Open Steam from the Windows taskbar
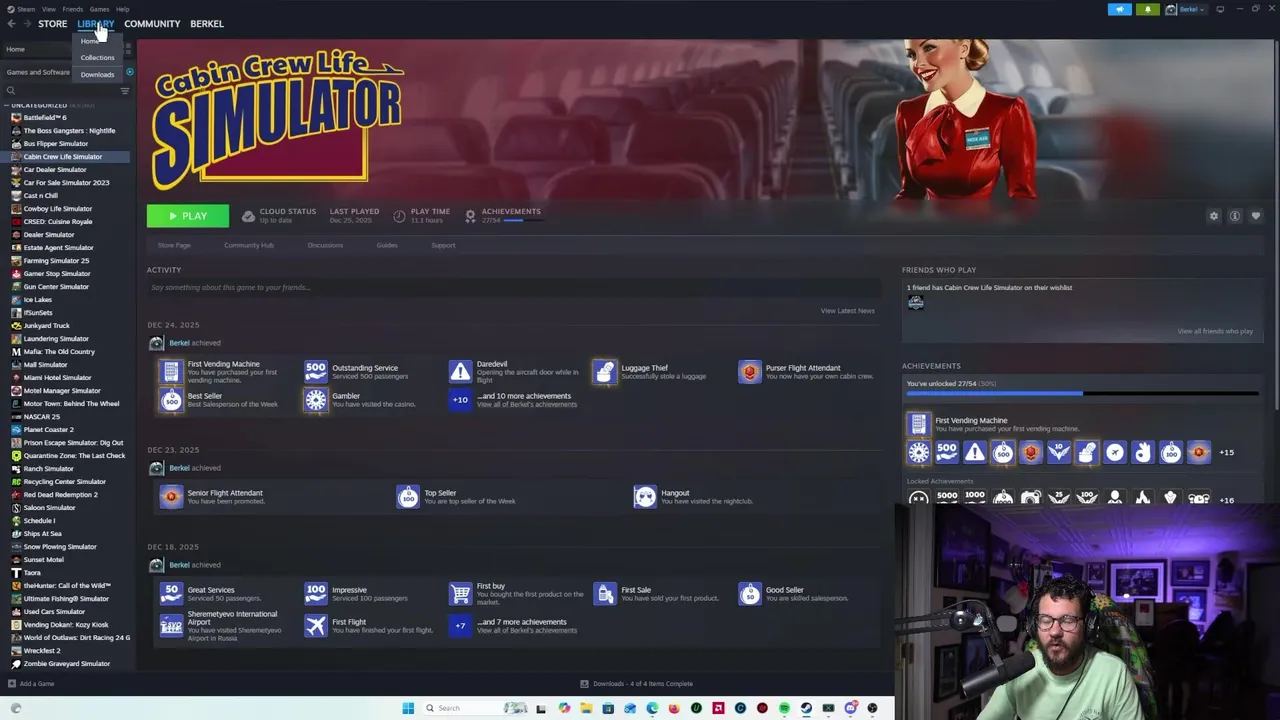 (806, 708)
